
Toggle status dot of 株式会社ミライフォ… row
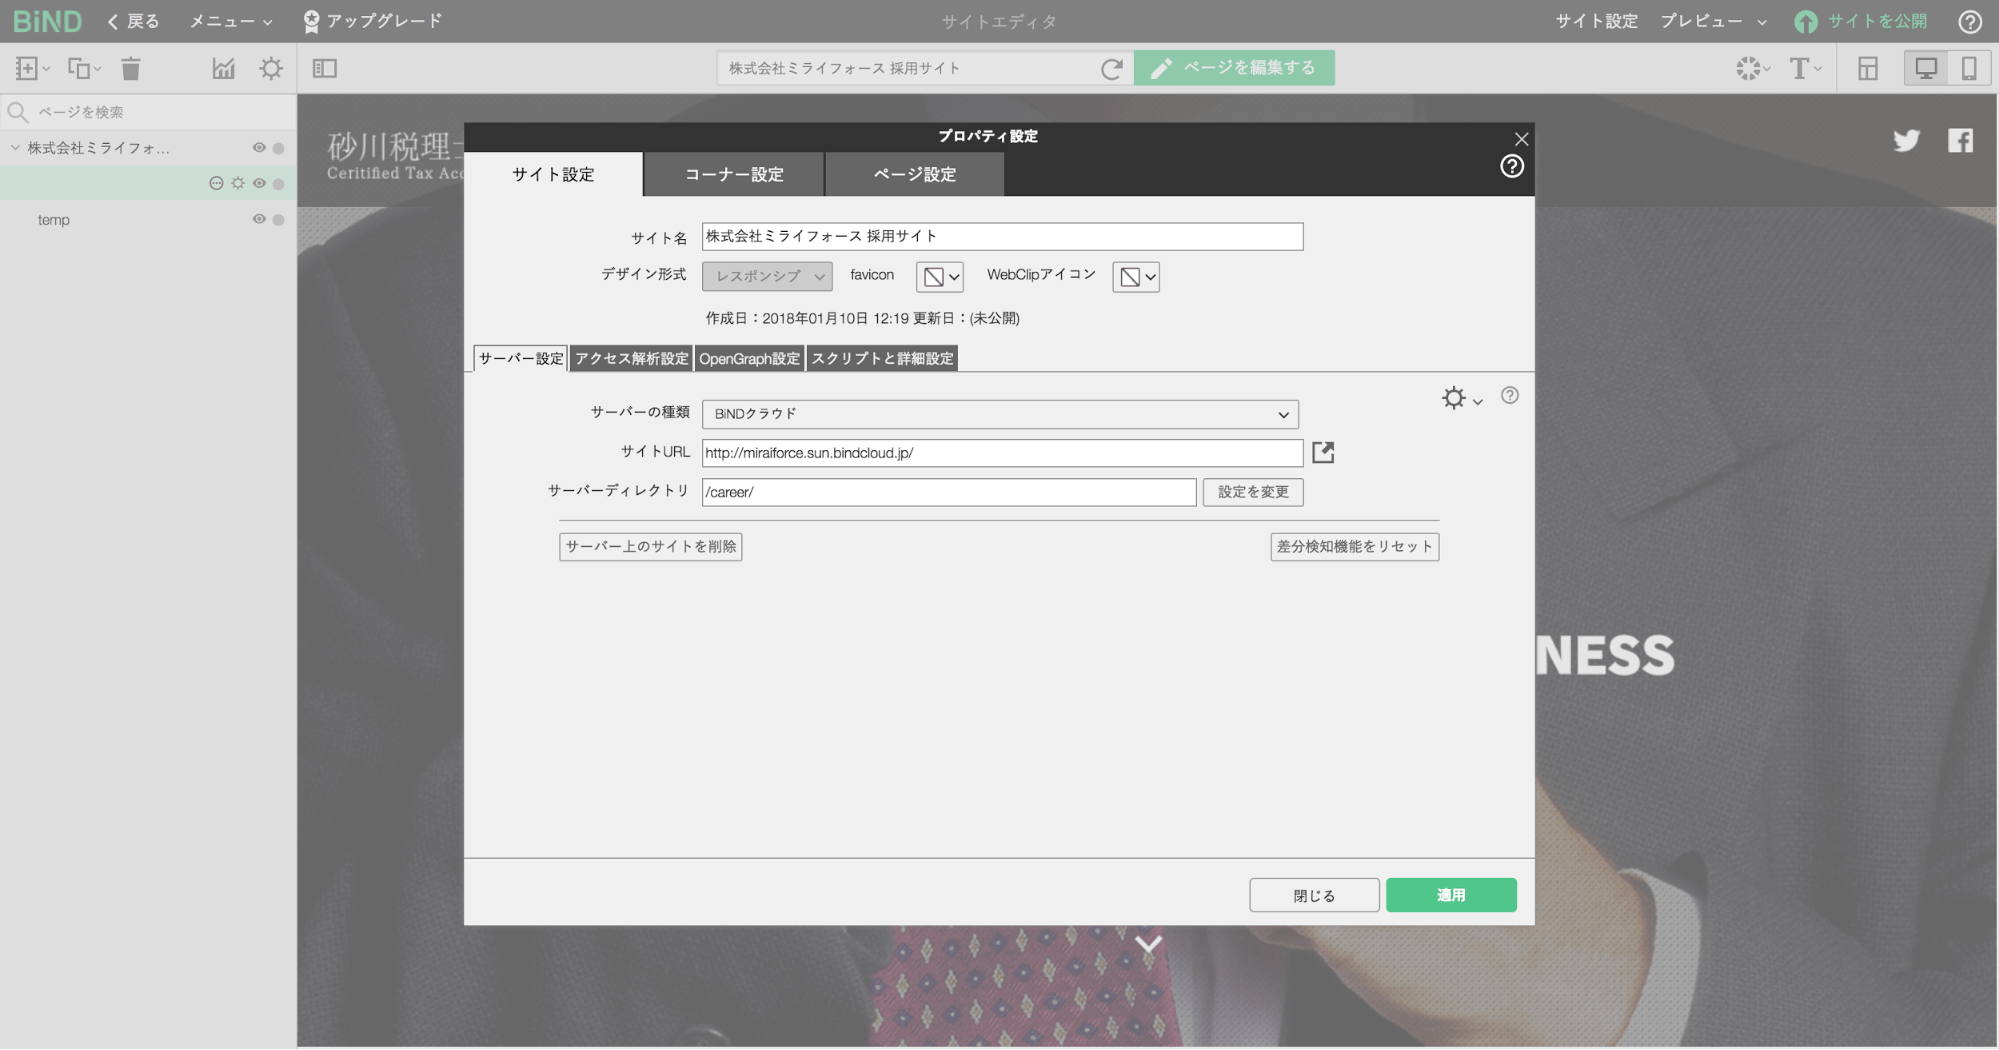pyautogui.click(x=279, y=148)
